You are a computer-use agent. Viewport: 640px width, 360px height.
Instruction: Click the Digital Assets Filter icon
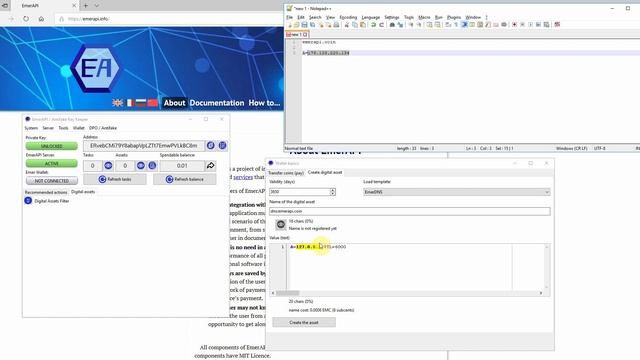click(x=28, y=201)
